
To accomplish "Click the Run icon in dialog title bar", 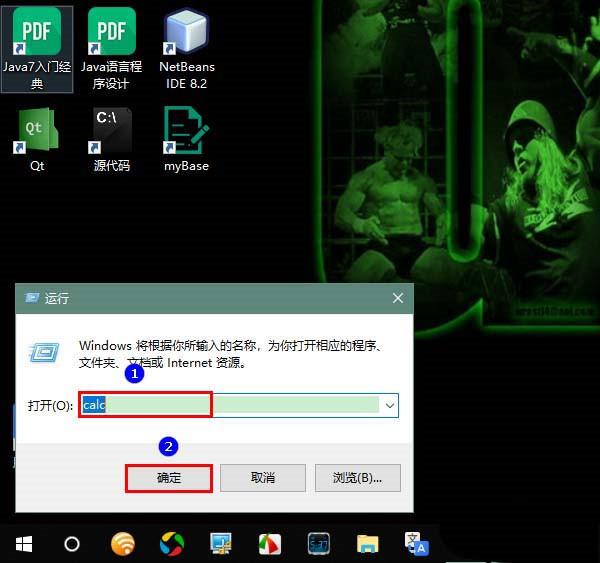I will coord(32,298).
